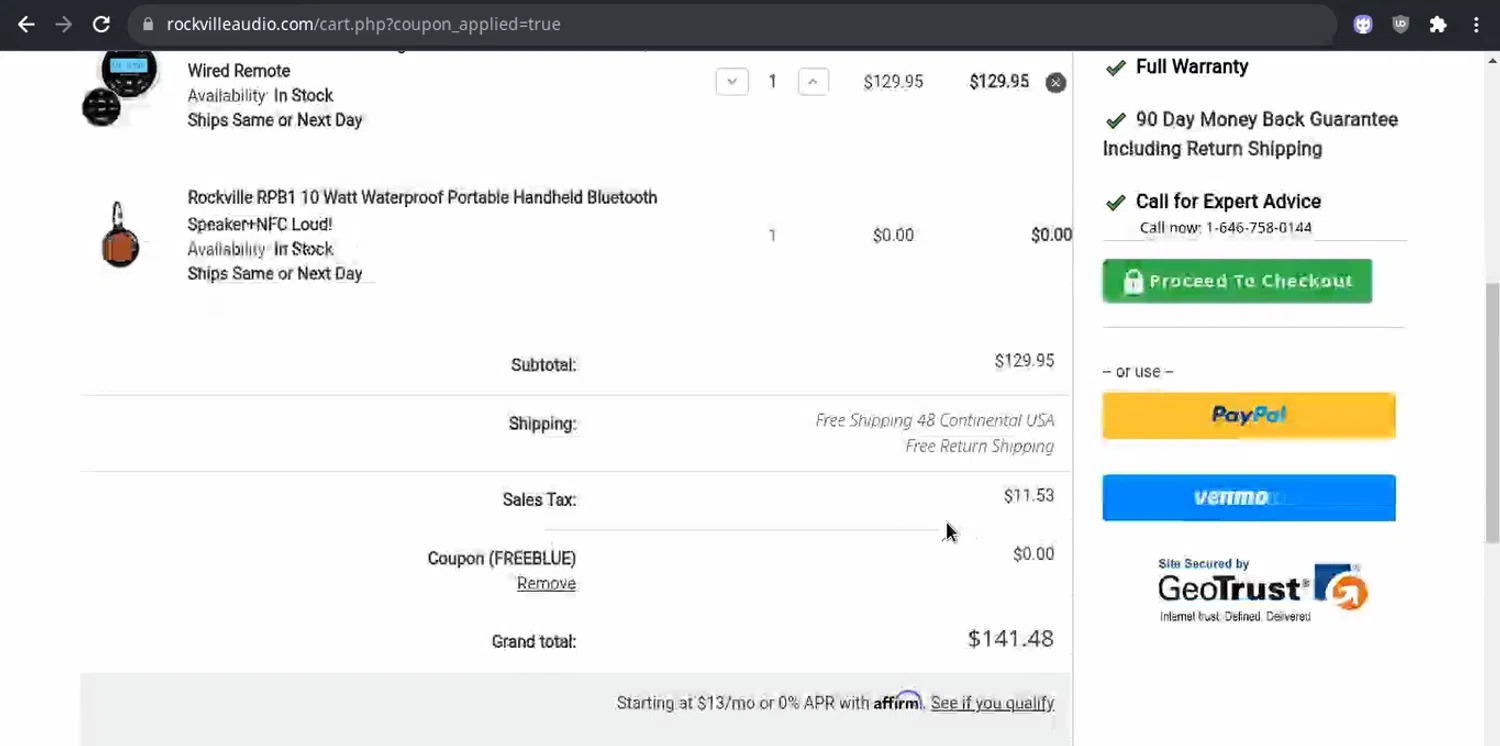Pay with the Venmo button
This screenshot has height=746, width=1500.
(x=1249, y=497)
